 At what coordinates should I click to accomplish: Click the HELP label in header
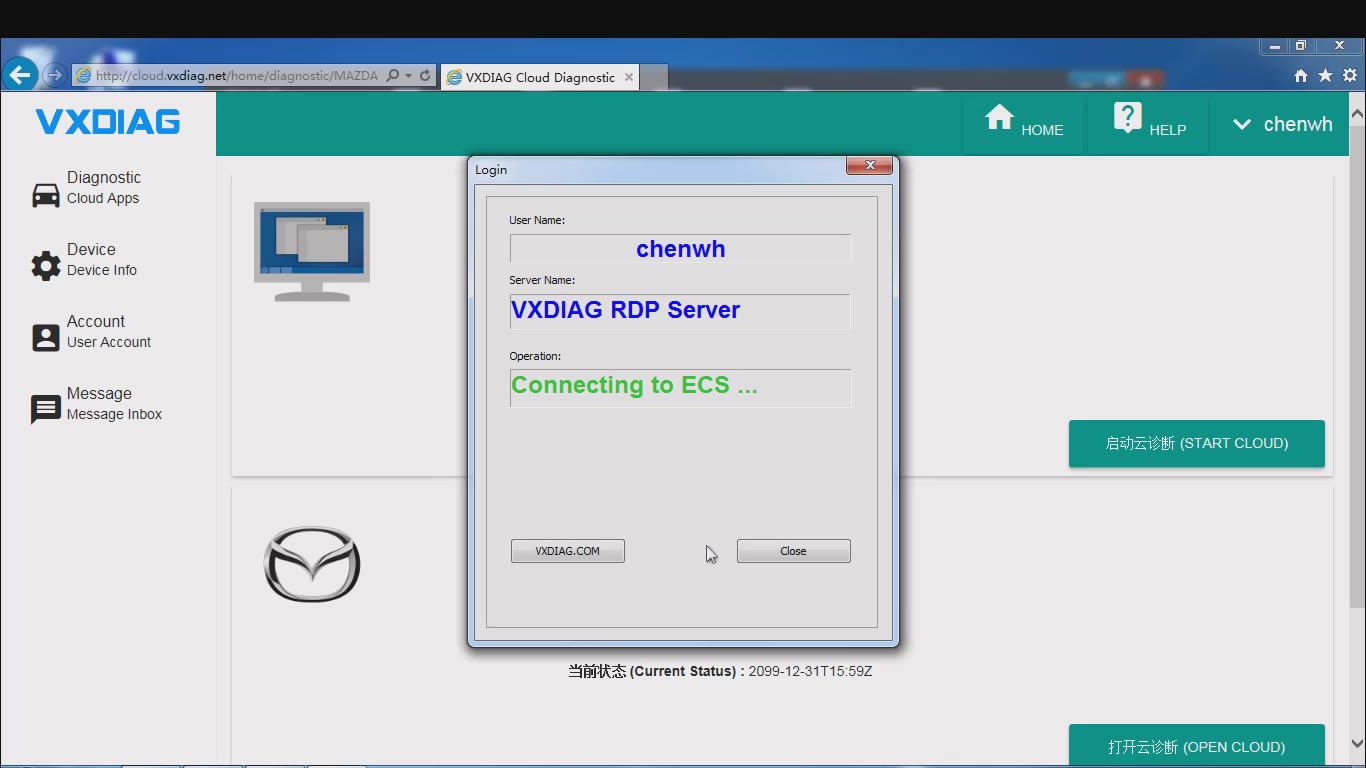(1168, 130)
